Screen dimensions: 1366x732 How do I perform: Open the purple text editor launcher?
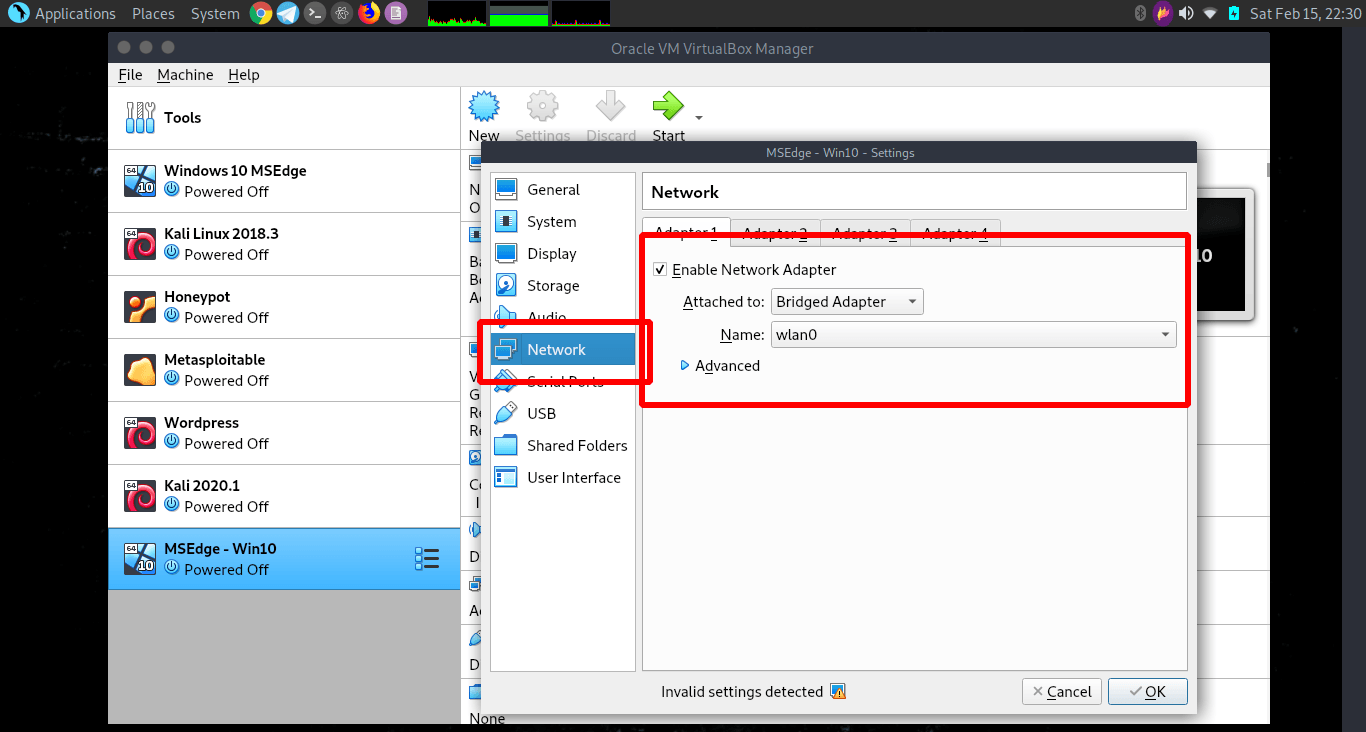pos(396,13)
